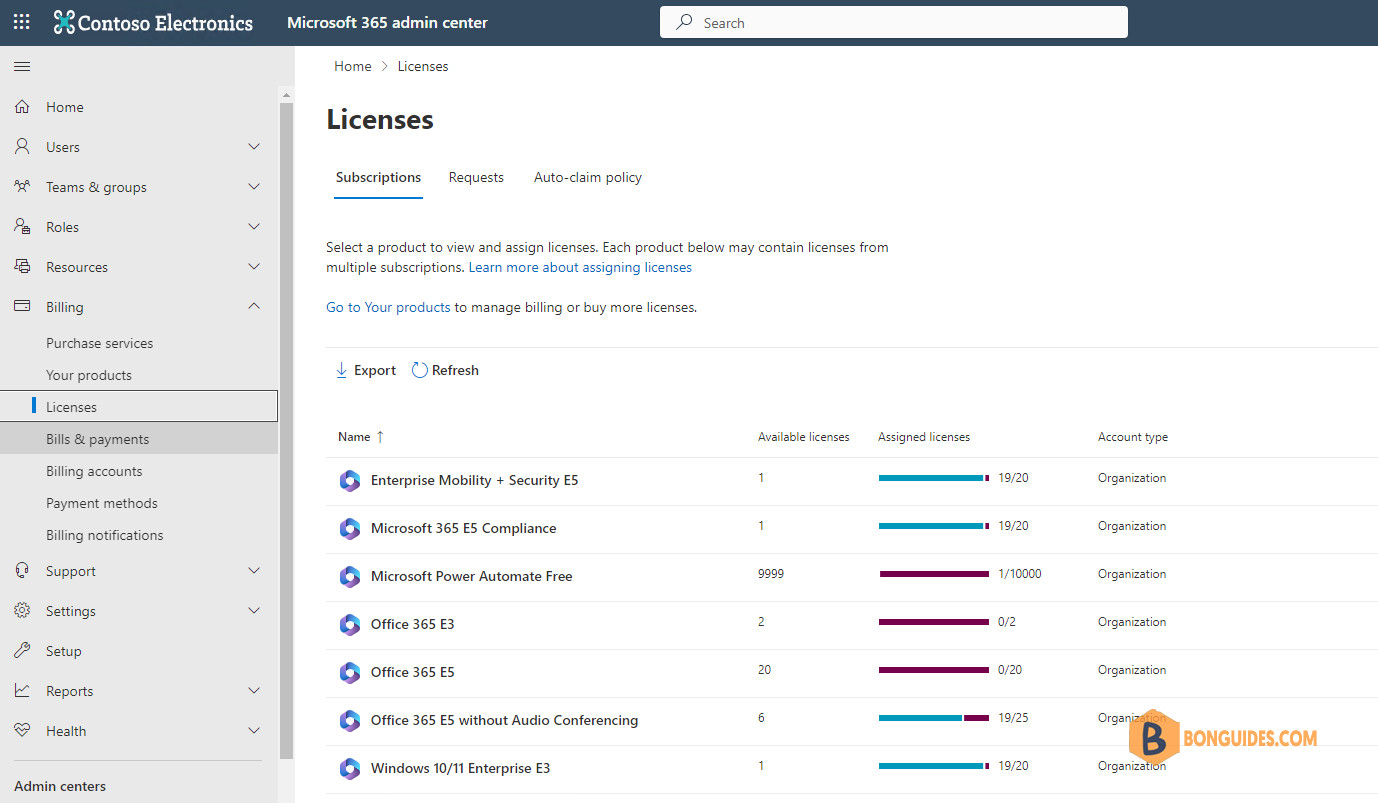Open Microsoft 365 E5 Compliance product name
1378x803 pixels.
click(x=463, y=528)
